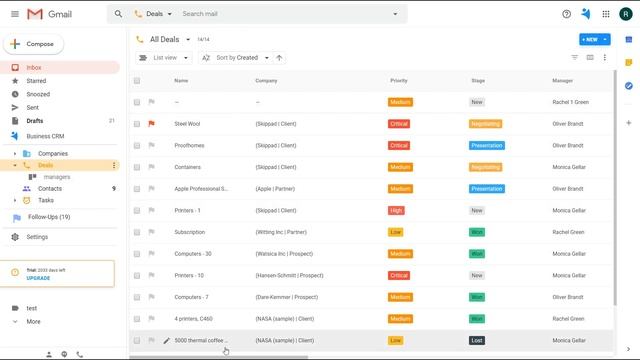Open the Deals scope dropdown in the search bar
640x360 pixels.
pos(153,14)
